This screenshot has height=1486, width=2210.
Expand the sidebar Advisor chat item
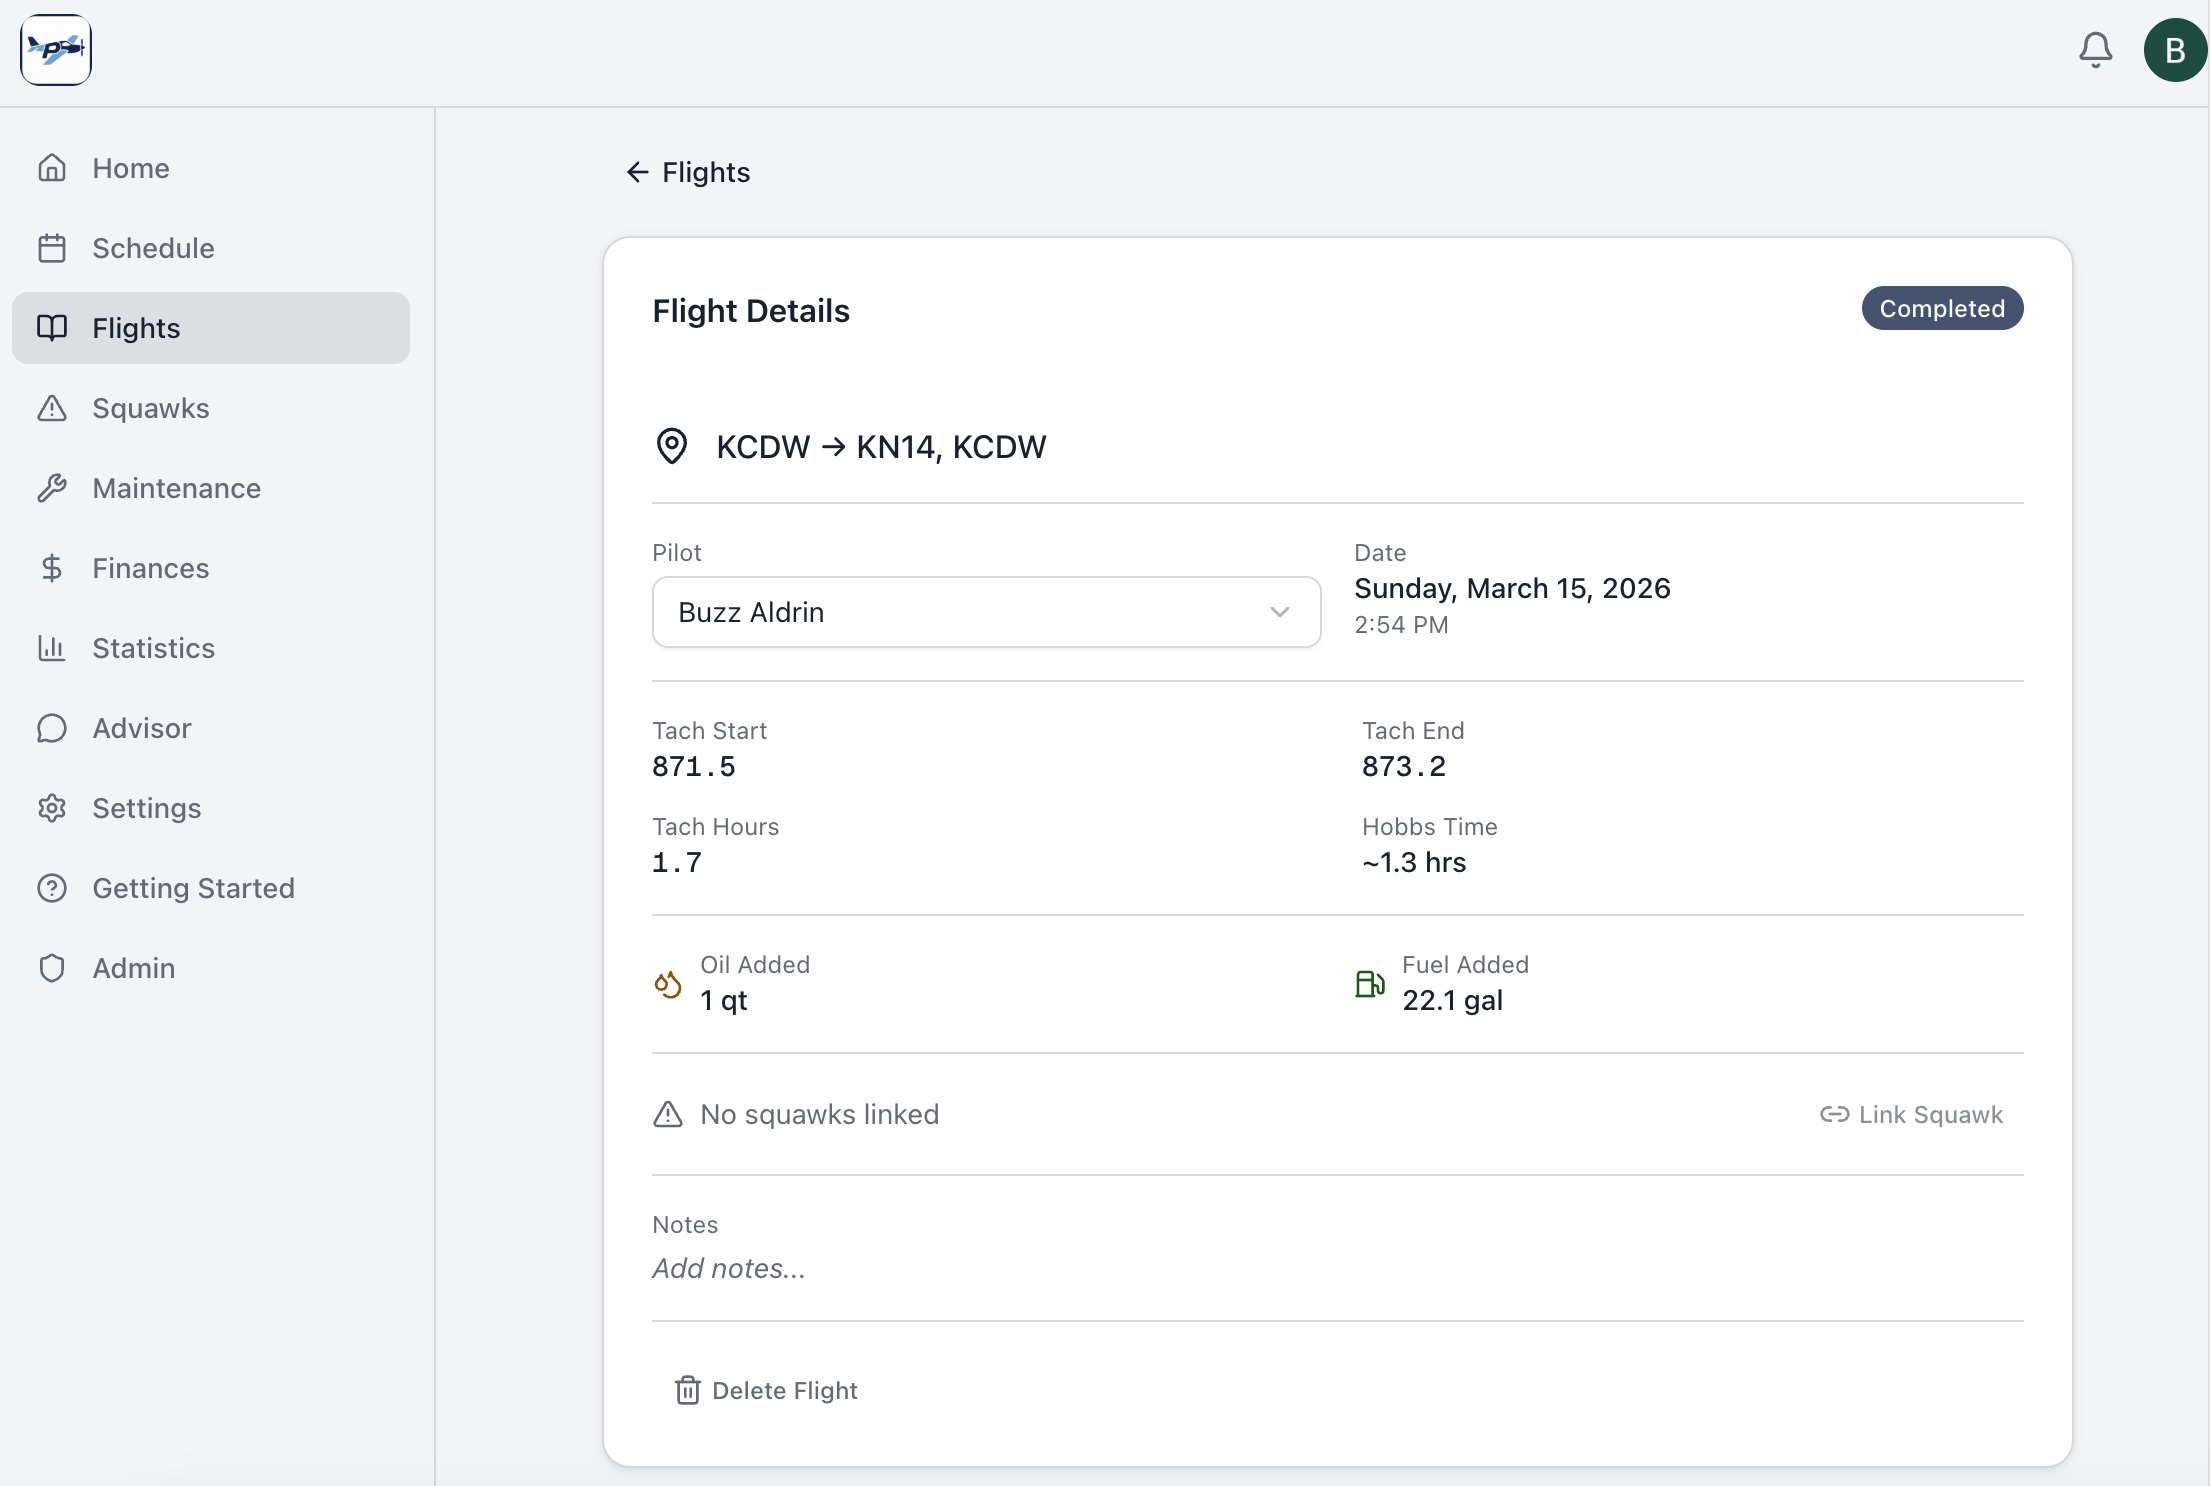coord(141,728)
